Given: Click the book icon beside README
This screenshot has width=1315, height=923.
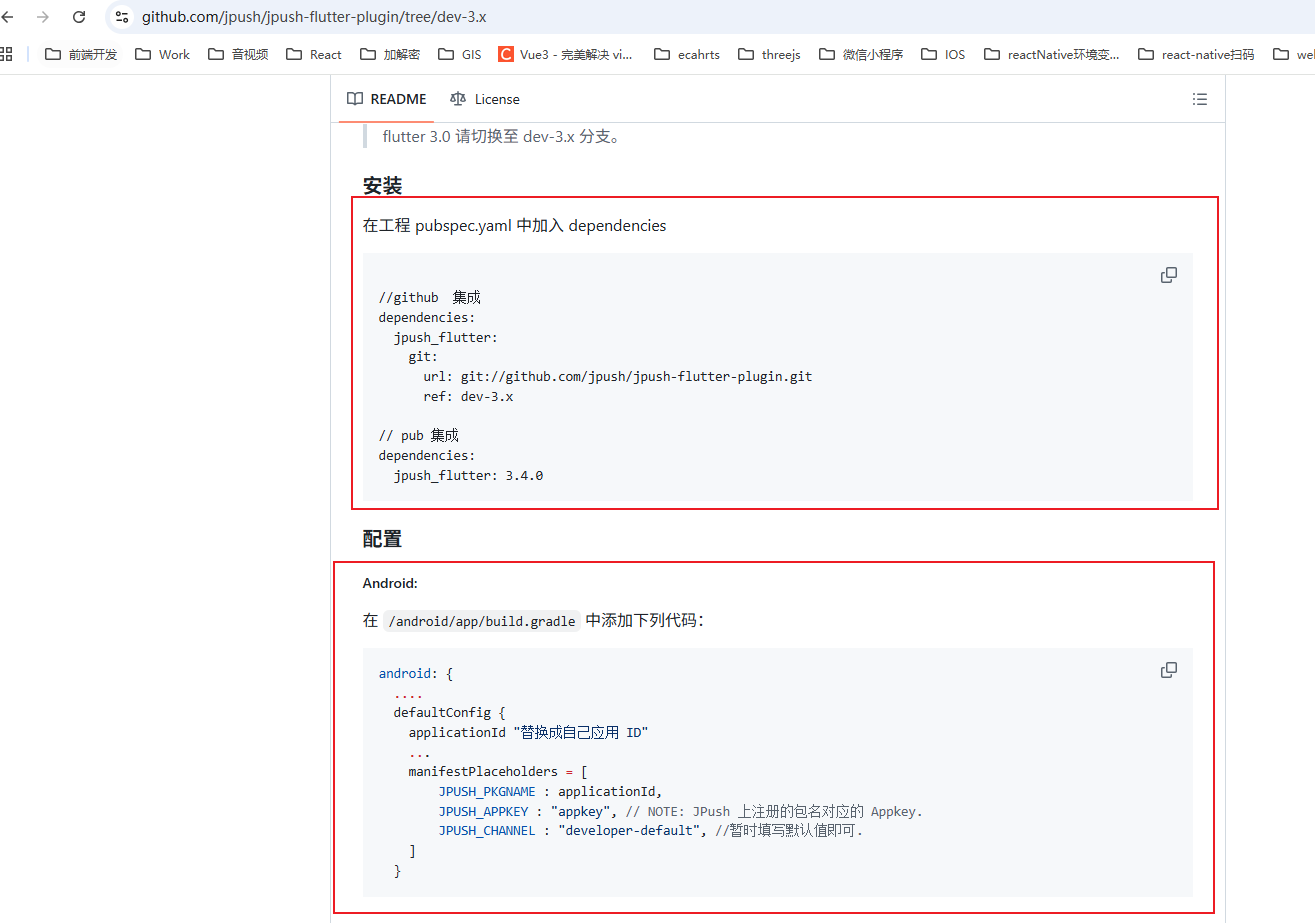Looking at the screenshot, I should click(x=354, y=99).
